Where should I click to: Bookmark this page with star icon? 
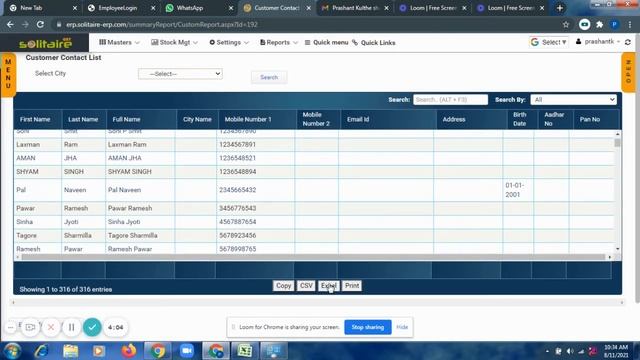click(x=566, y=24)
